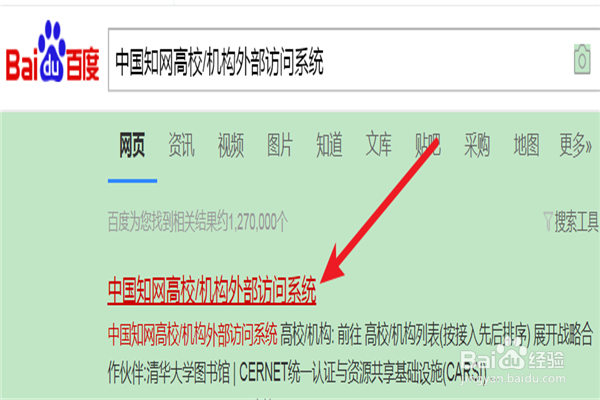Viewport: 600px width, 400px height.
Task: Switch to the 资讯 tab
Action: 181,145
